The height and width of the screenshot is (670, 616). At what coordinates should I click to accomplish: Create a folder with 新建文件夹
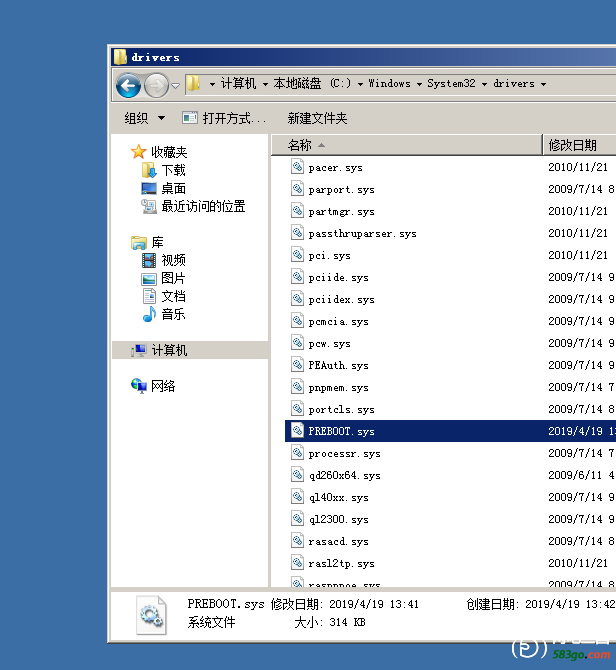317,118
